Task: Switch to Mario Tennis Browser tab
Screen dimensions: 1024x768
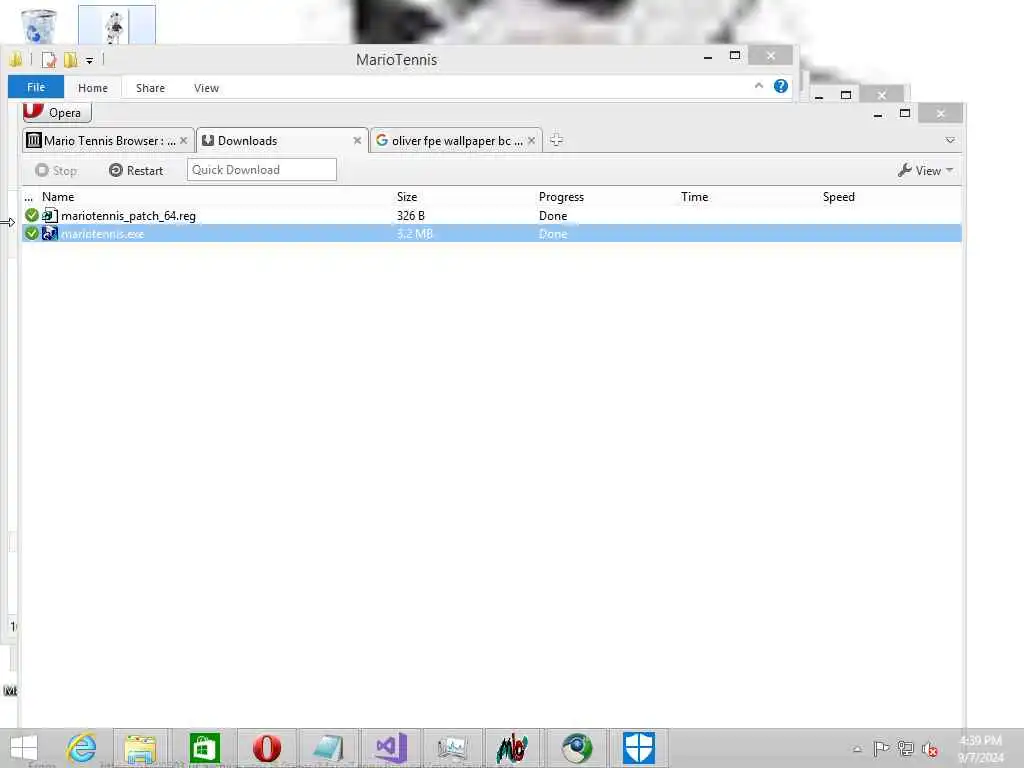Action: [x=101, y=140]
